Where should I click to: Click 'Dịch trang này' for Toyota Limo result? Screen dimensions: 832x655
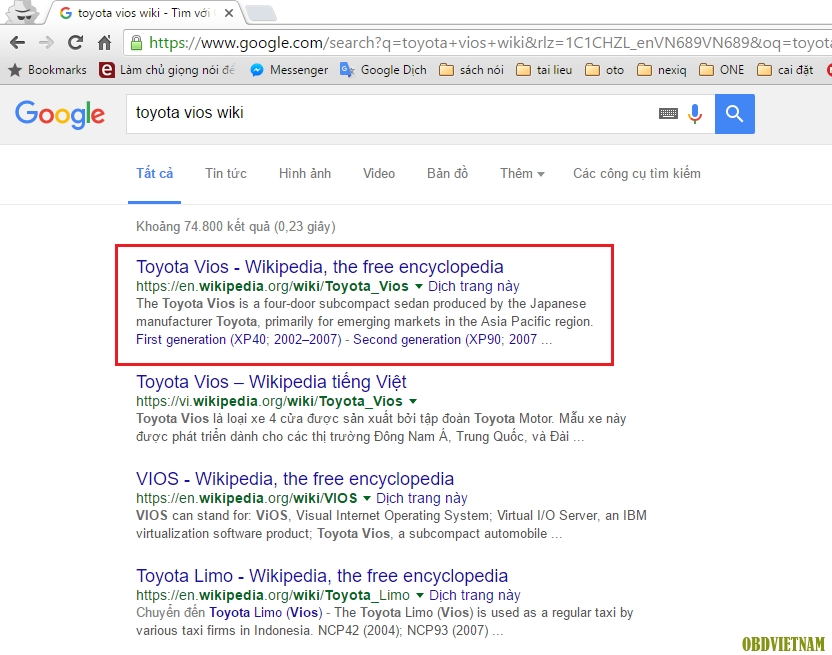475,596
